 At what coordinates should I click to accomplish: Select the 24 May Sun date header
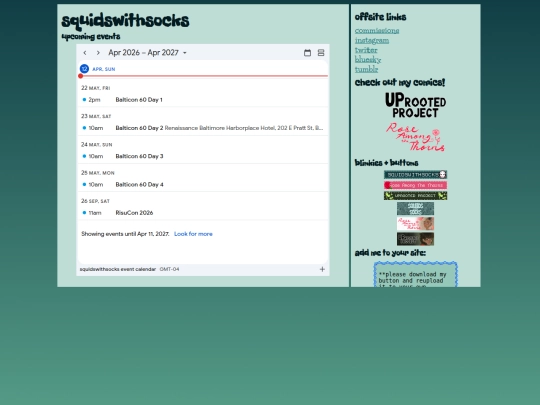click(96, 144)
